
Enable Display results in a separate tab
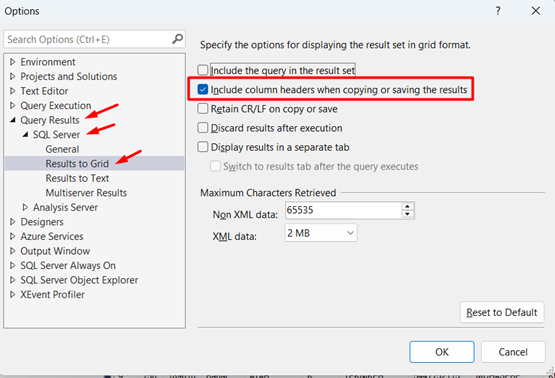coord(202,147)
